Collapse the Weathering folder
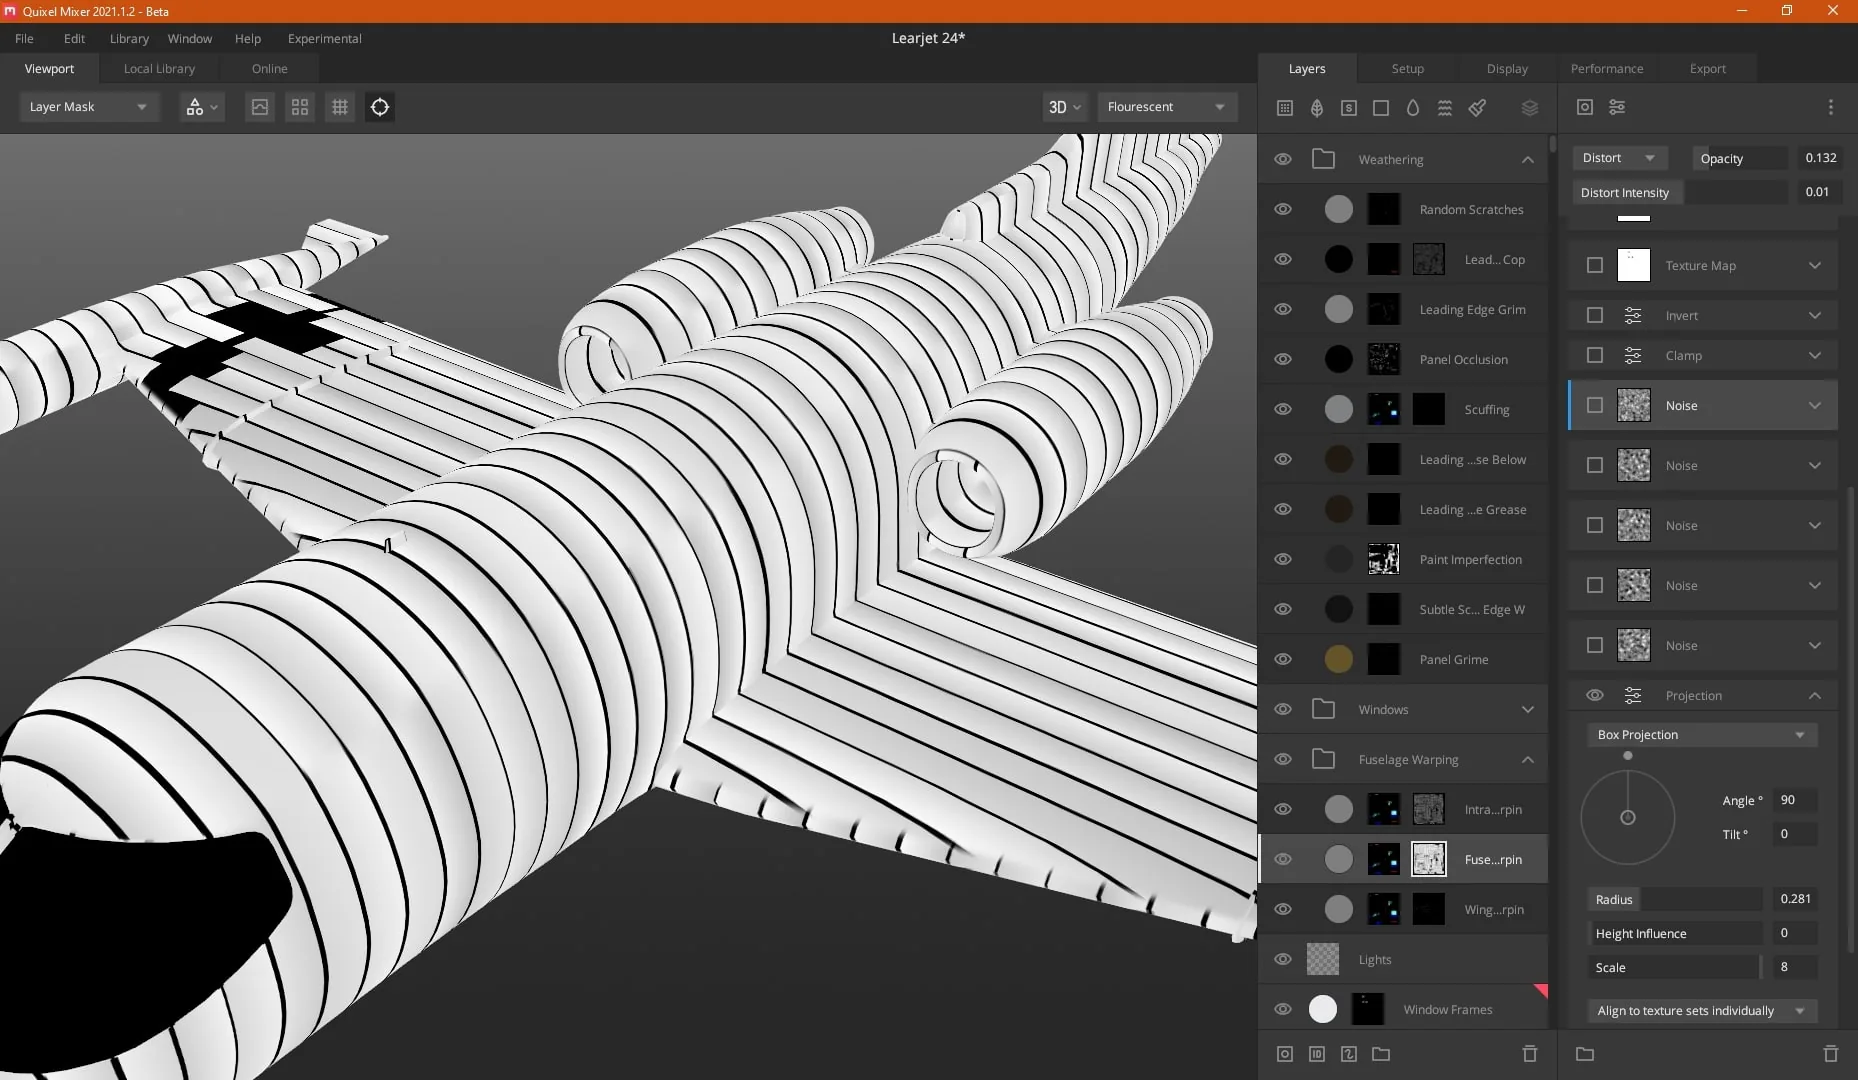Screen dimensions: 1858x1080 pyautogui.click(x=1528, y=159)
